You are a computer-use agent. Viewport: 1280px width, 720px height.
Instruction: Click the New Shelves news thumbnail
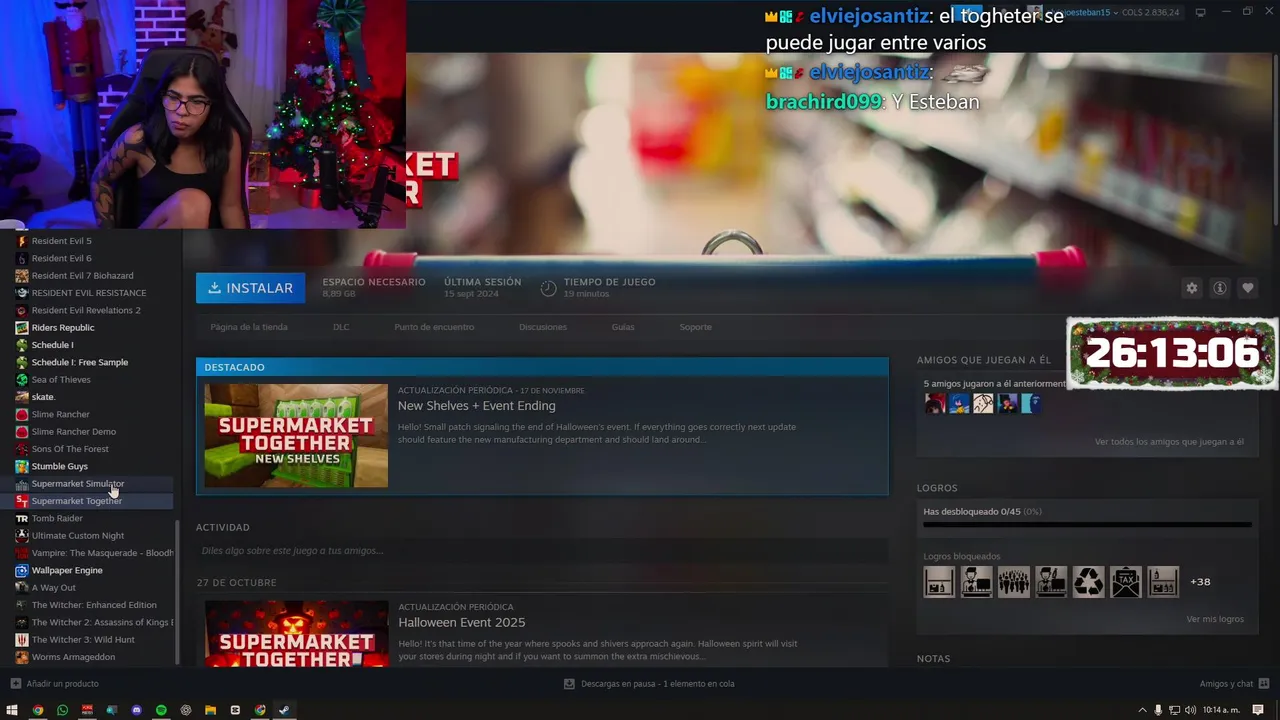(296, 436)
